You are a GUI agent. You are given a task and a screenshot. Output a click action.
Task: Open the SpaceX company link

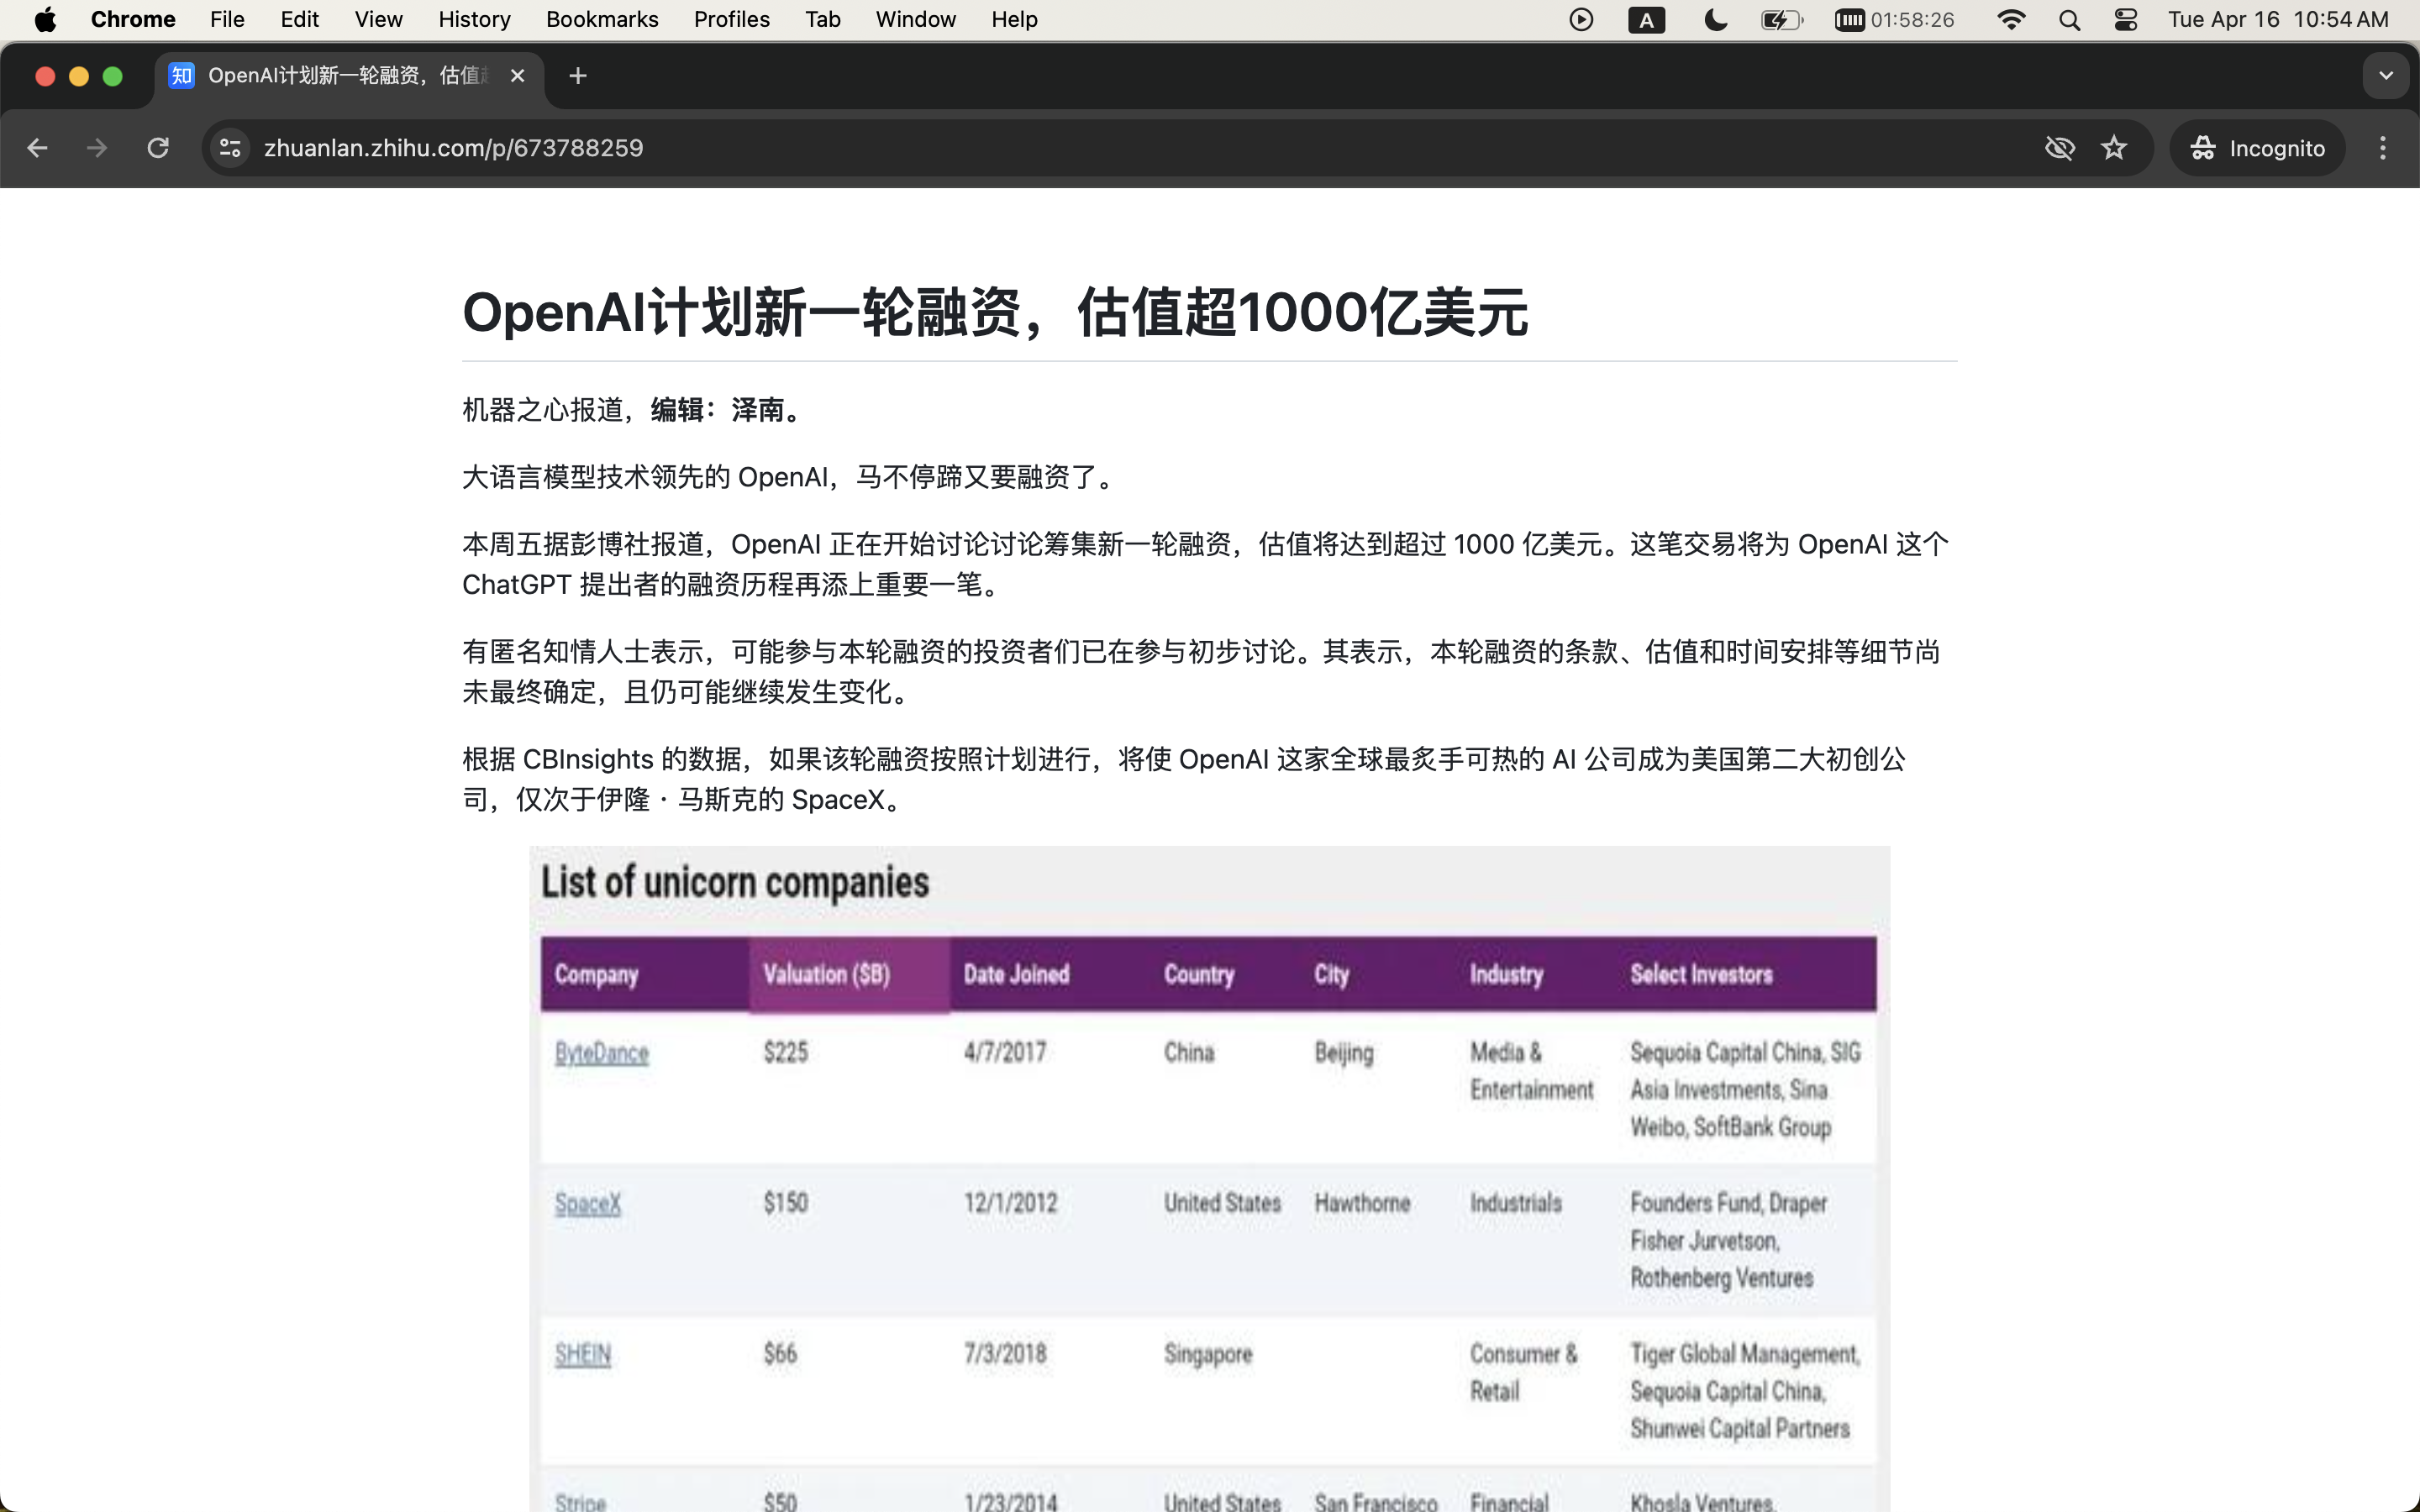(x=588, y=1203)
